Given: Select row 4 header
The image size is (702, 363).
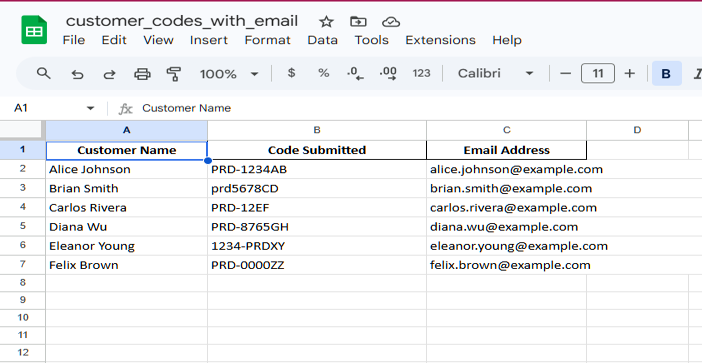Looking at the screenshot, I should [x=22, y=207].
